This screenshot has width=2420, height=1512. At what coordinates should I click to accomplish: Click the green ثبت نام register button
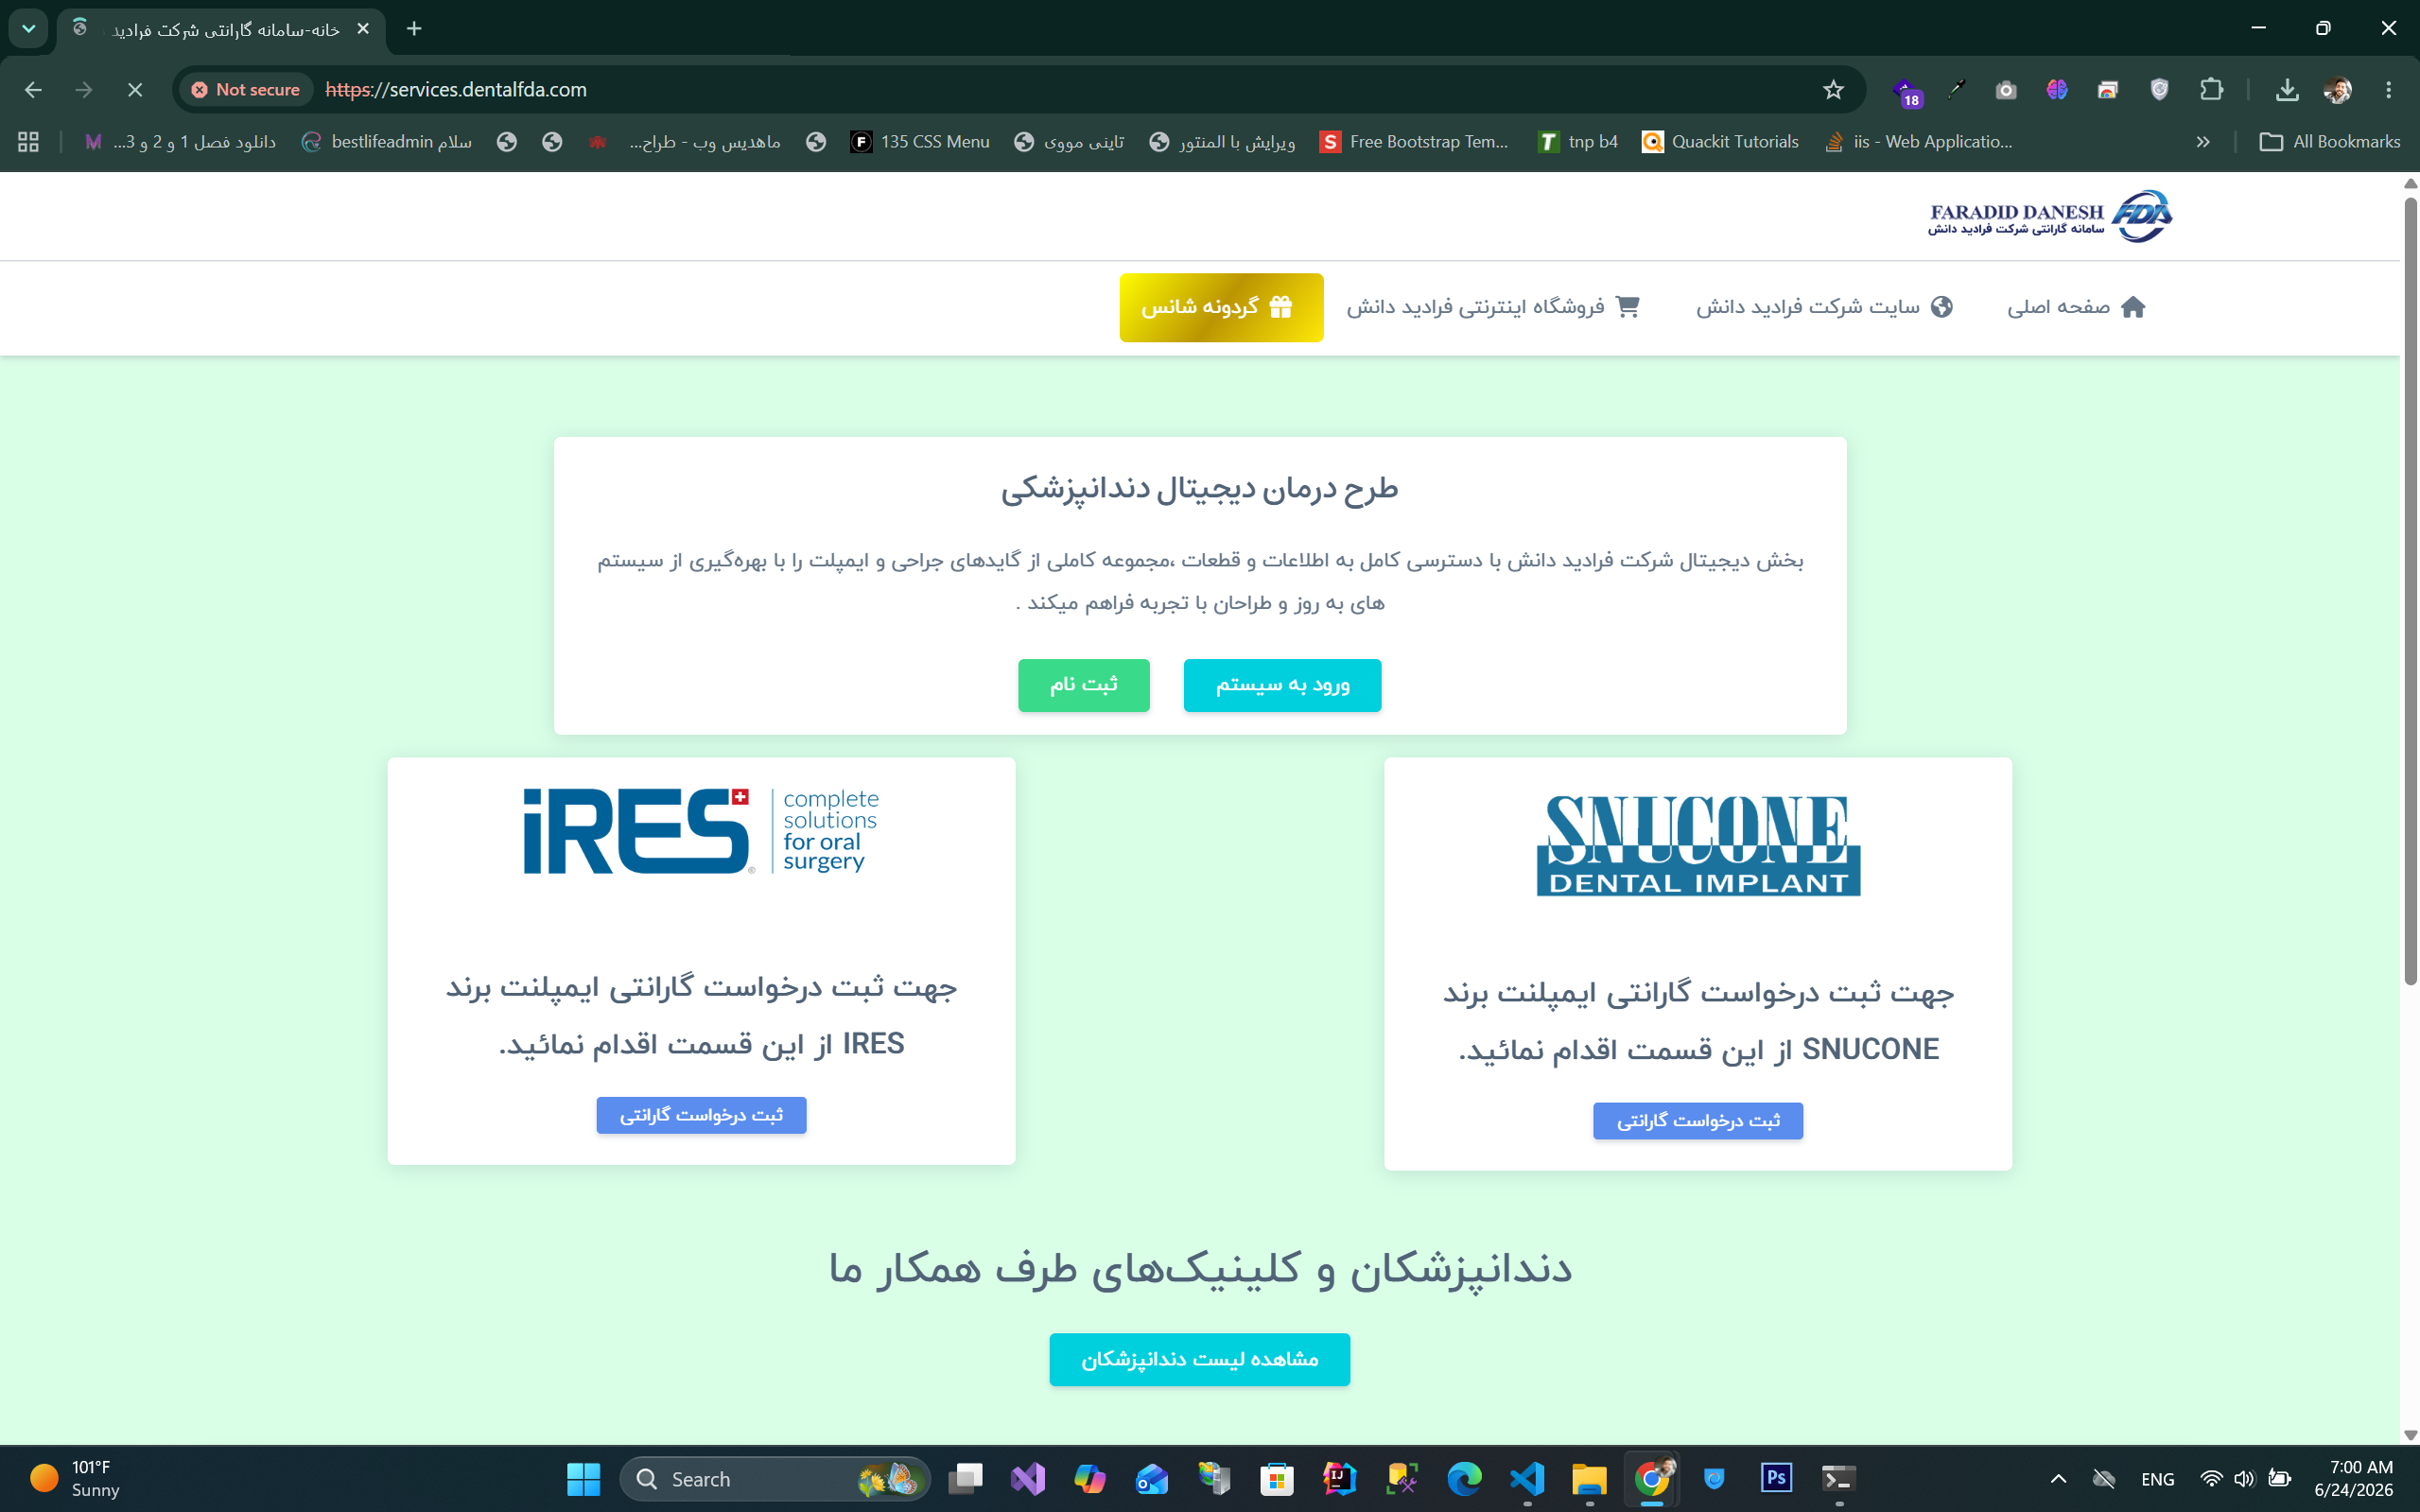click(x=1084, y=685)
